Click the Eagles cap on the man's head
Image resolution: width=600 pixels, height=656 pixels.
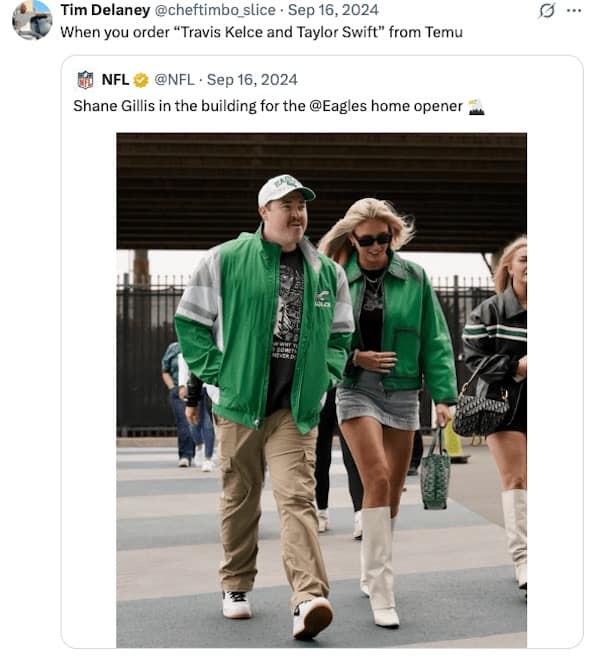(284, 188)
